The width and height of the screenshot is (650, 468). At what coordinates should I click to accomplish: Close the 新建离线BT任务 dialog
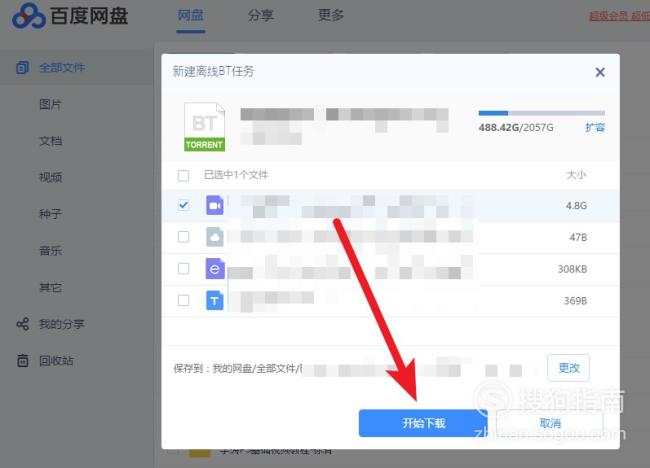600,72
